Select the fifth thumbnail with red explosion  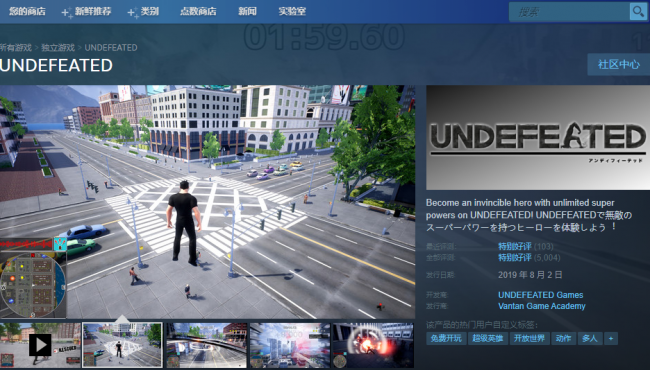tap(373, 345)
